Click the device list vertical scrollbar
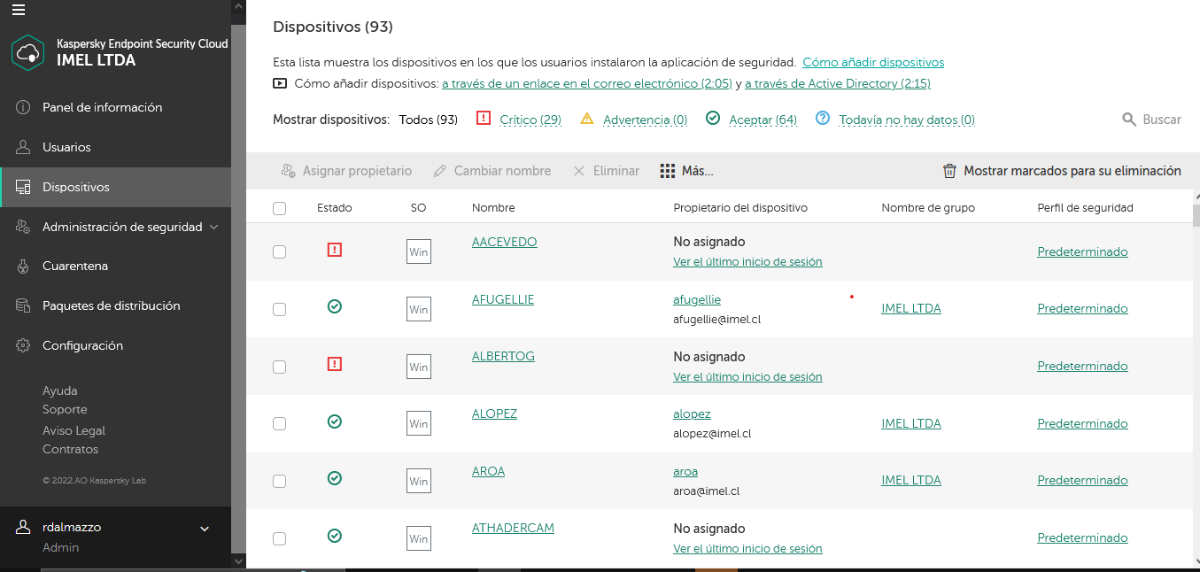The height and width of the screenshot is (572, 1200). click(1194, 216)
